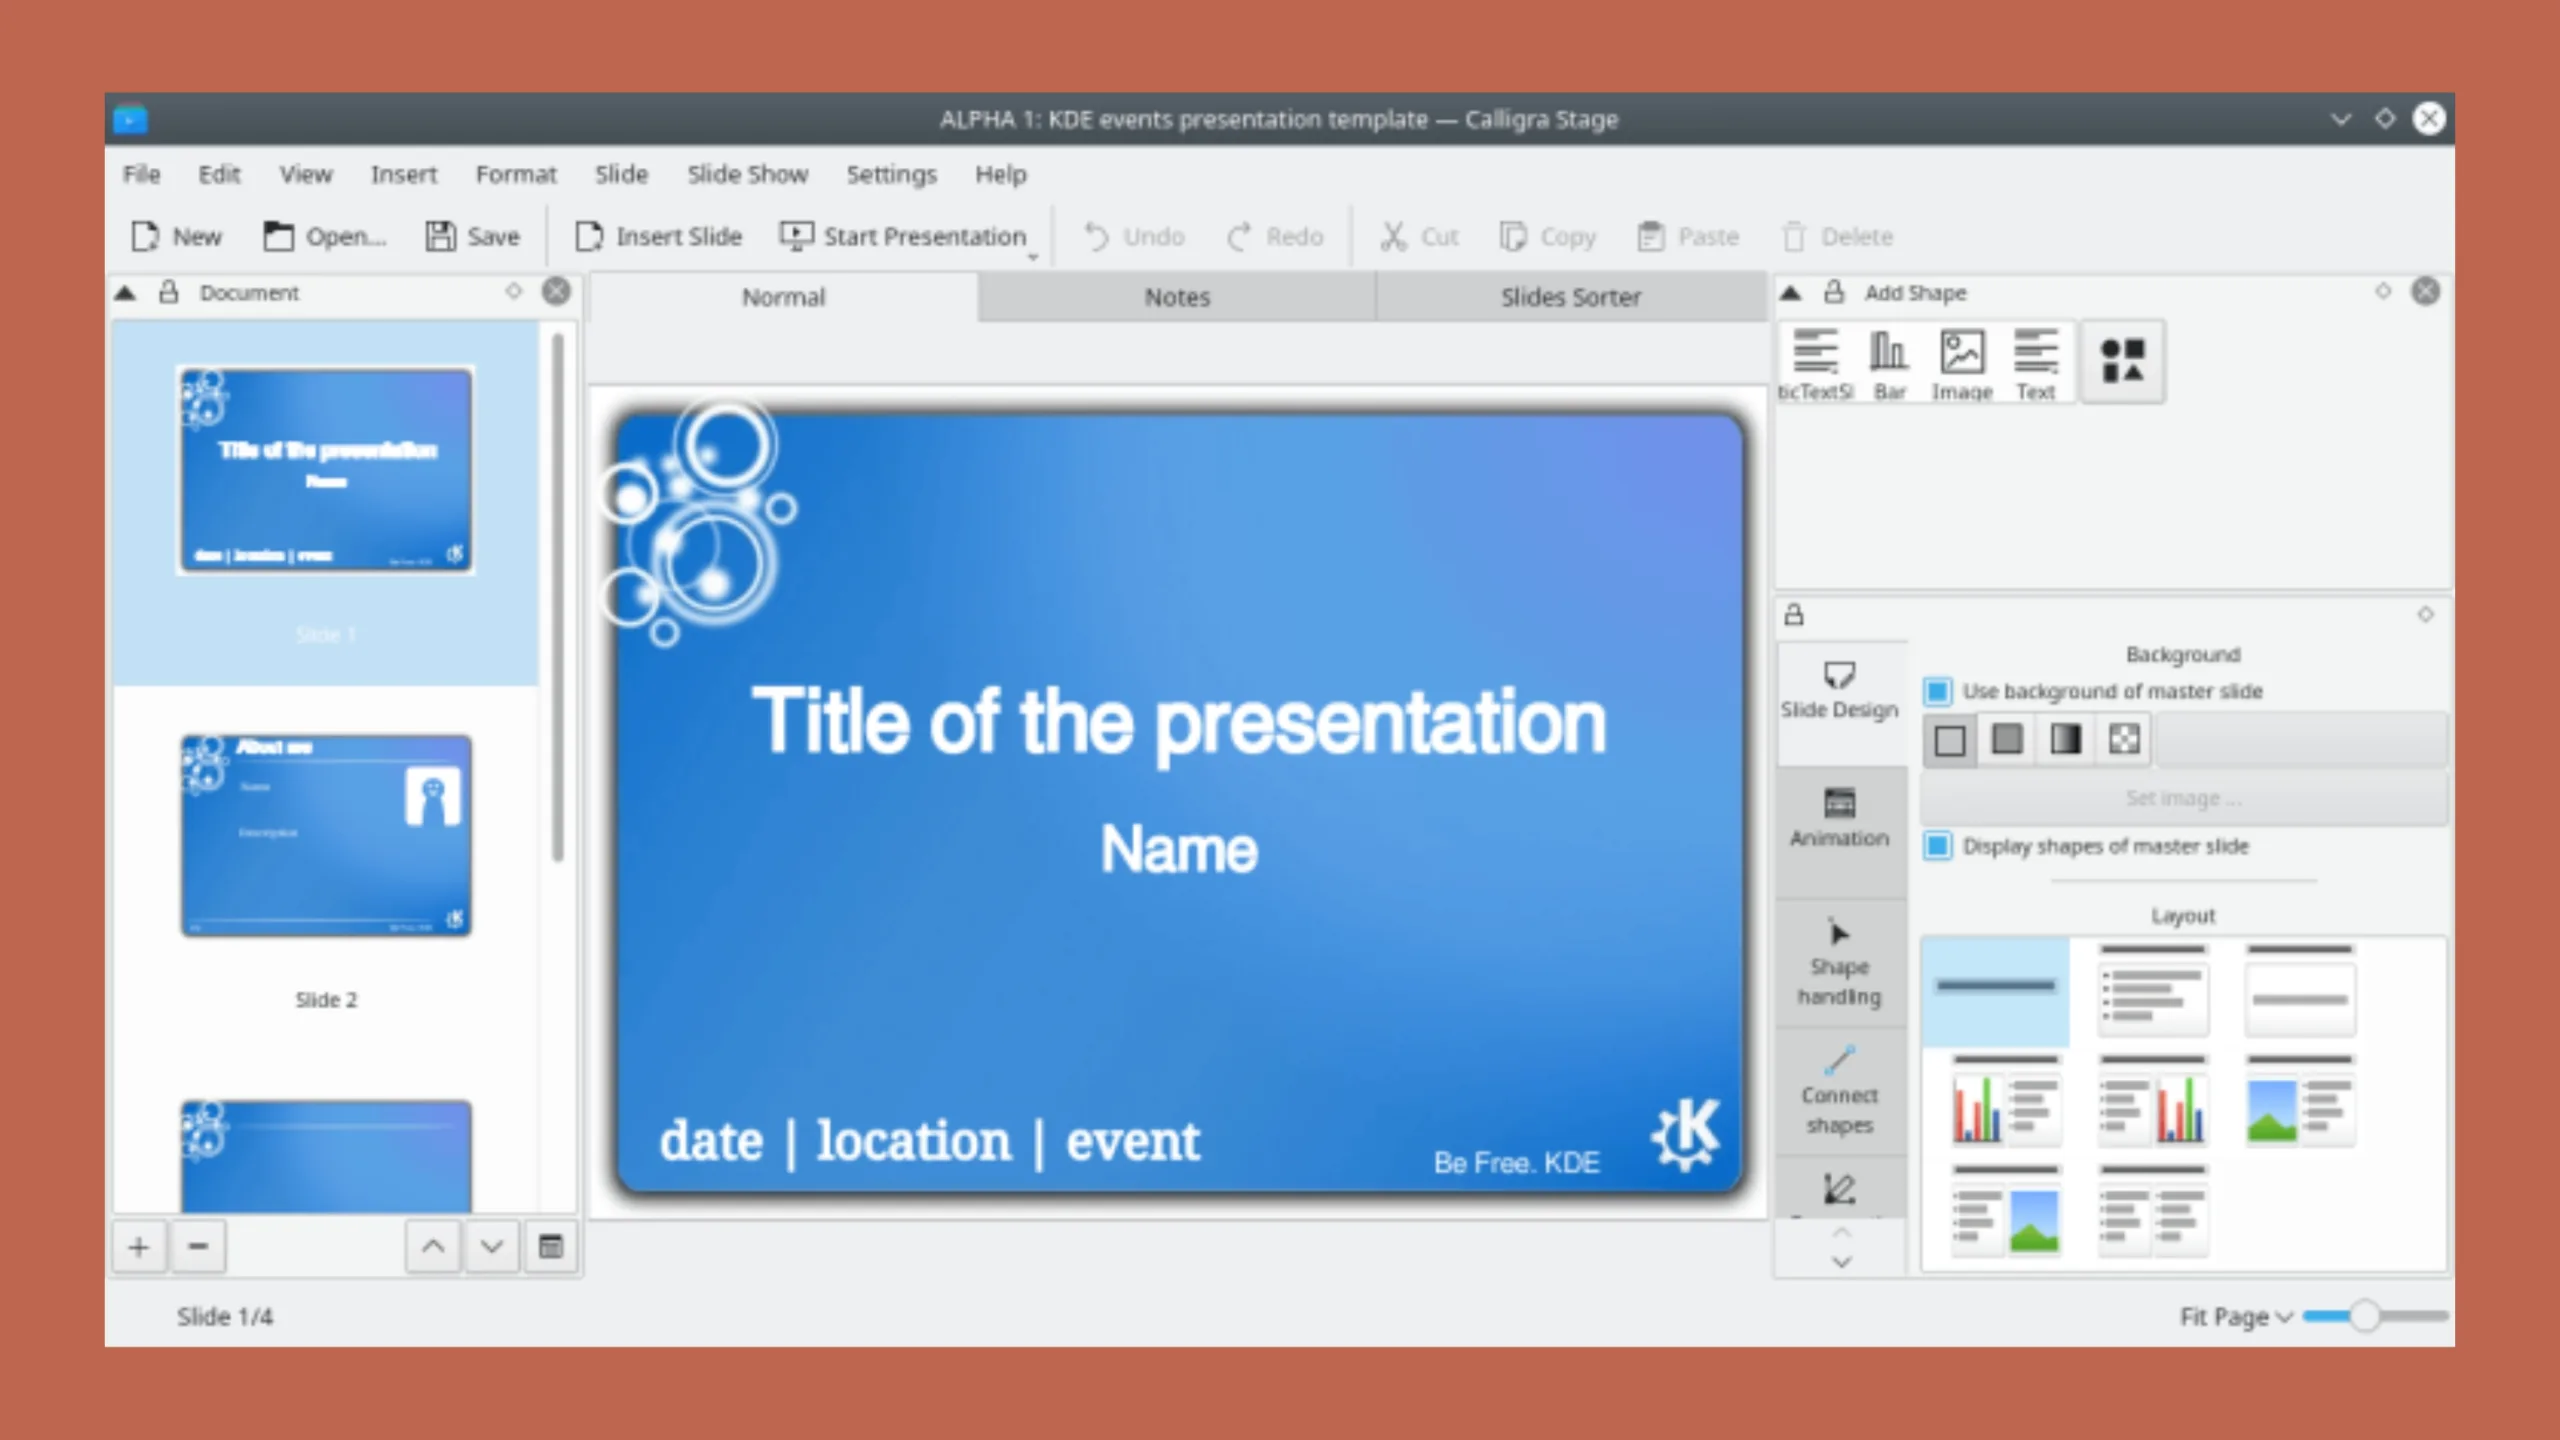
Task: Click the slide view mode icon in Document panel
Action: [551, 1247]
